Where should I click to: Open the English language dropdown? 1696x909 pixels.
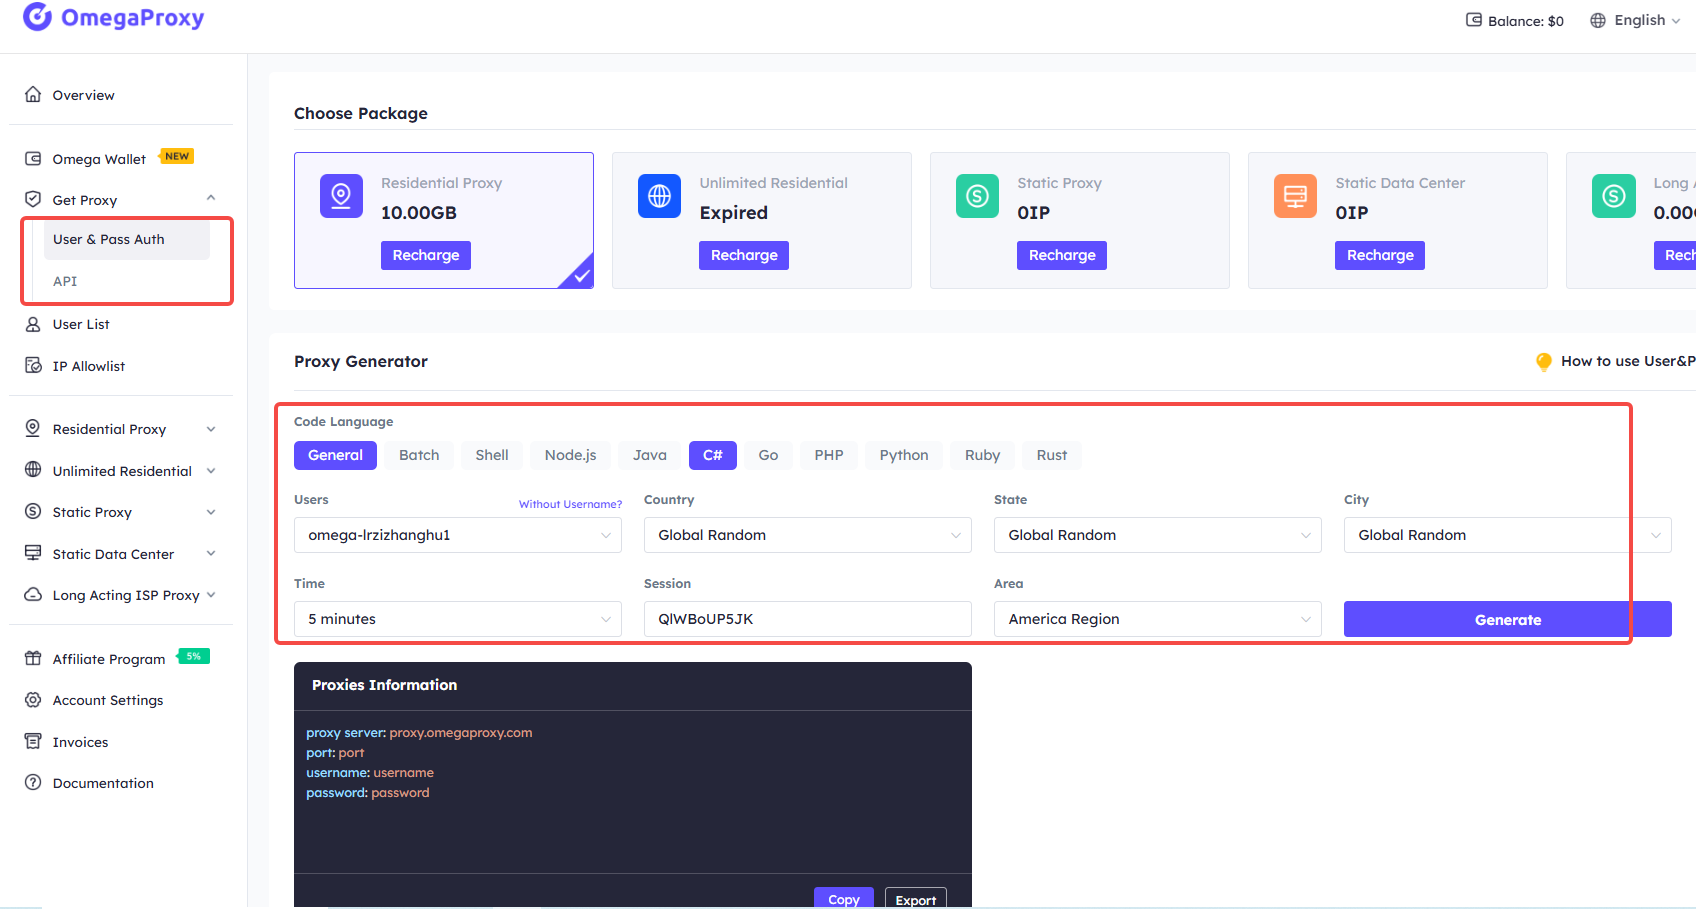tap(1636, 20)
